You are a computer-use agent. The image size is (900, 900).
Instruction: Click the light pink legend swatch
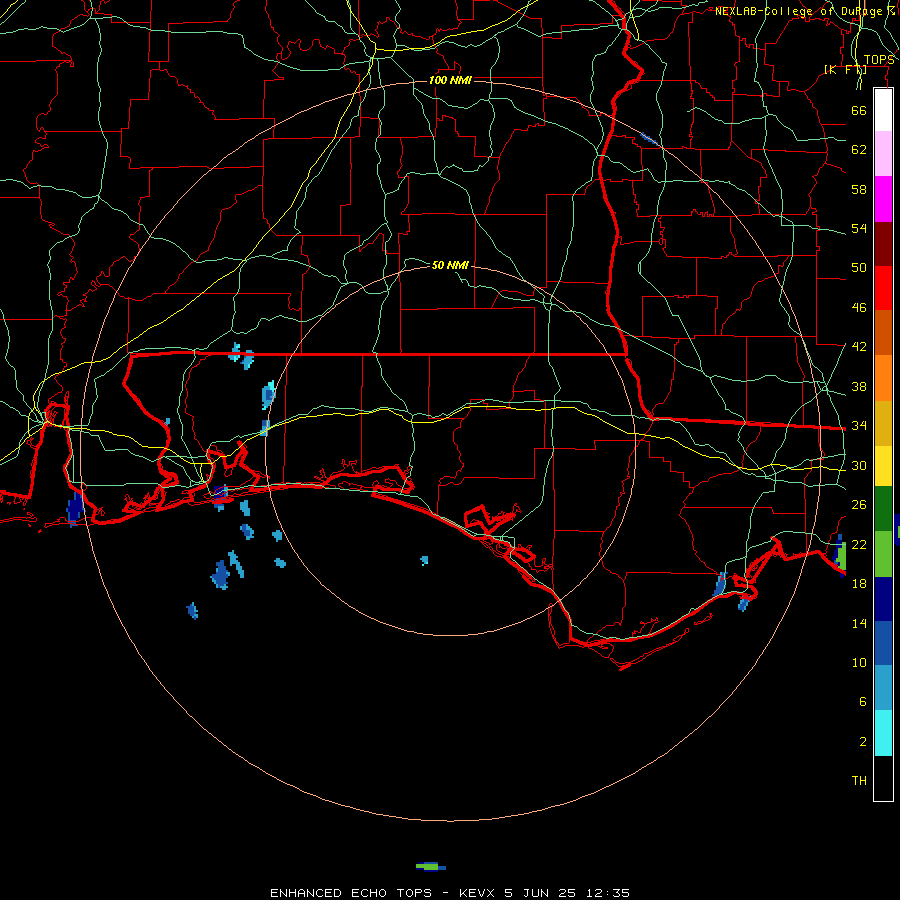[883, 153]
